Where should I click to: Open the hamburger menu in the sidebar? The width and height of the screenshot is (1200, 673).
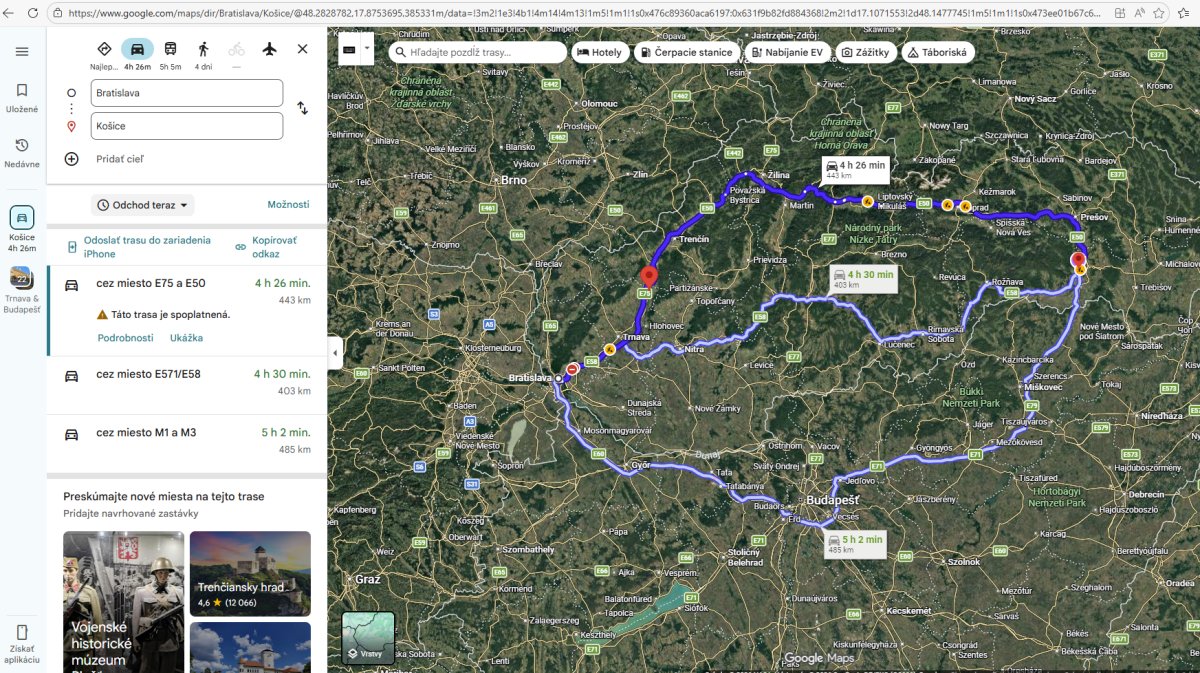[x=22, y=51]
